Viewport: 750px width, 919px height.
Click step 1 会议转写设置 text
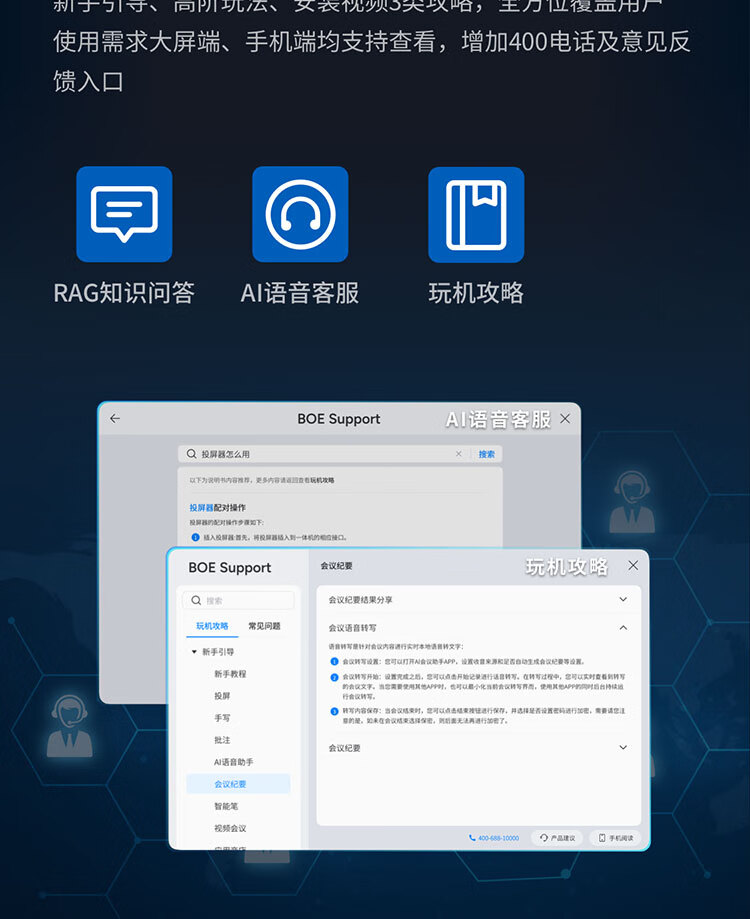[463, 662]
